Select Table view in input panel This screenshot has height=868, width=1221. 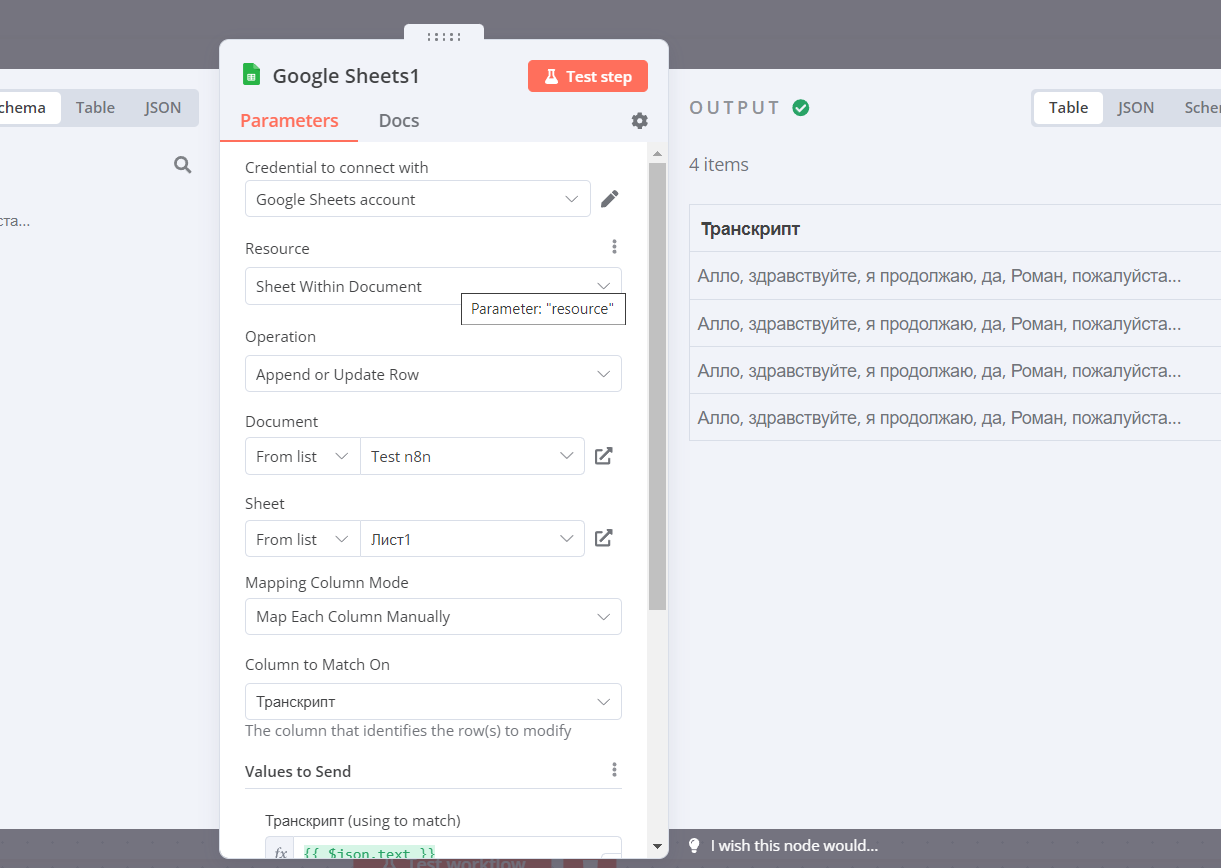point(95,108)
